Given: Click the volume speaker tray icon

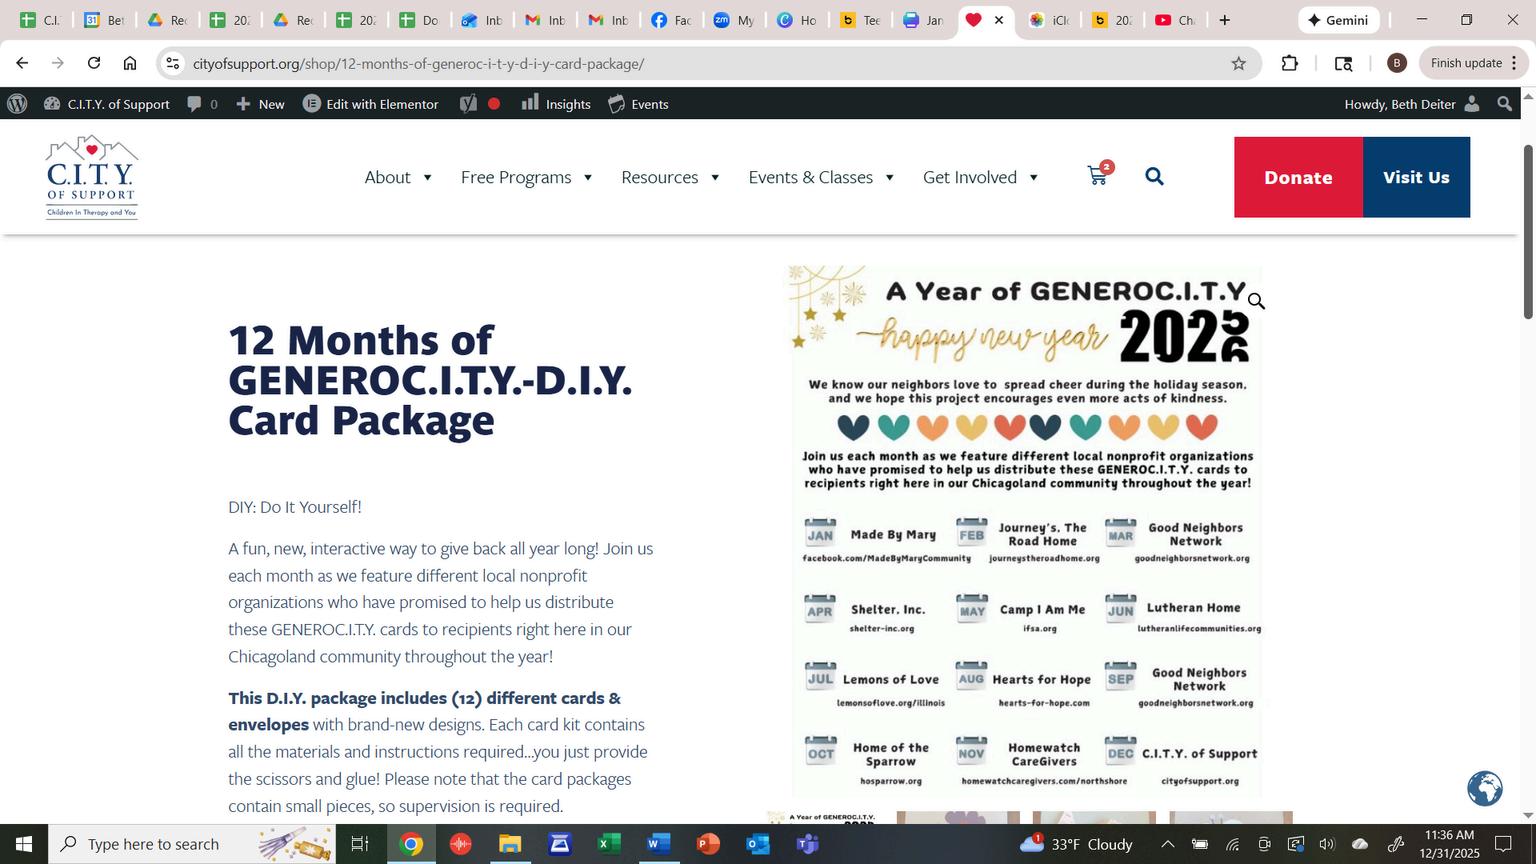Looking at the screenshot, I should [1327, 844].
